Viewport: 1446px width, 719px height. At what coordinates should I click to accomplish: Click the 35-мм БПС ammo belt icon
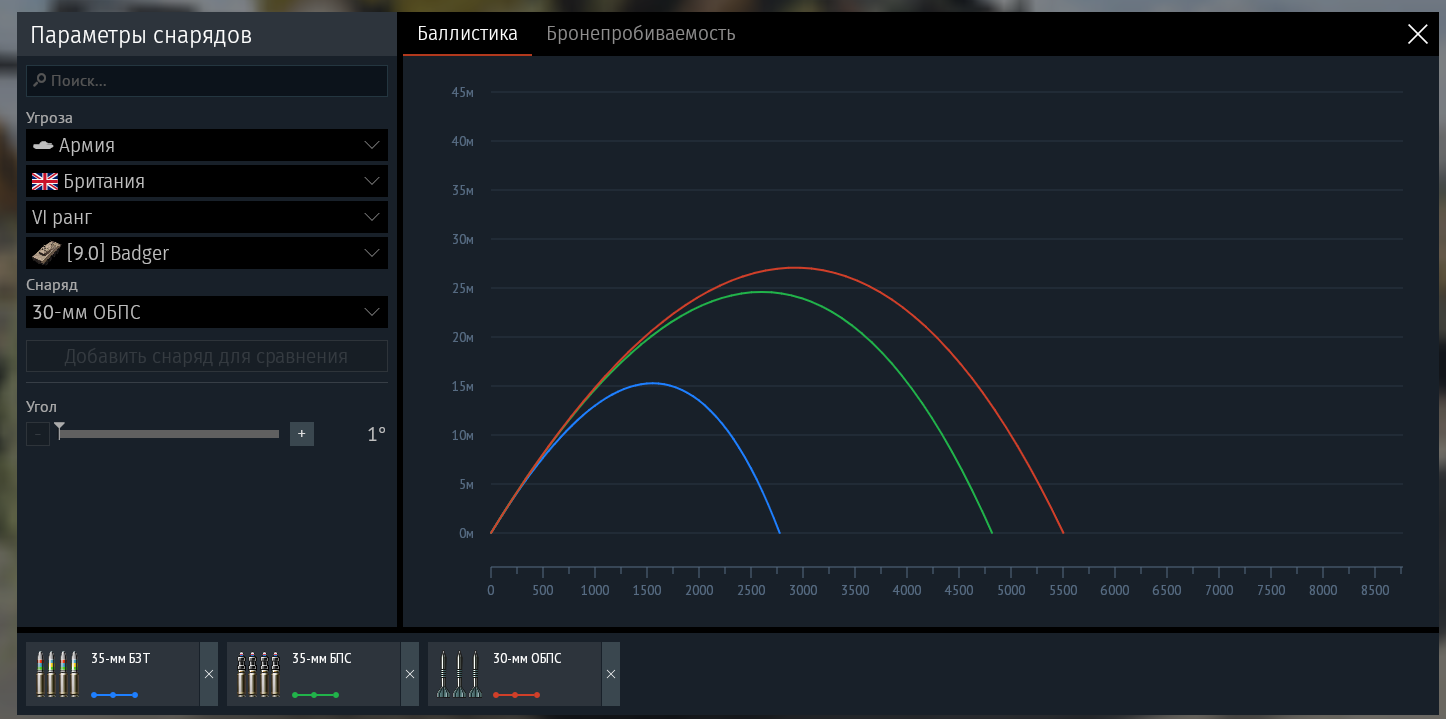click(x=258, y=674)
